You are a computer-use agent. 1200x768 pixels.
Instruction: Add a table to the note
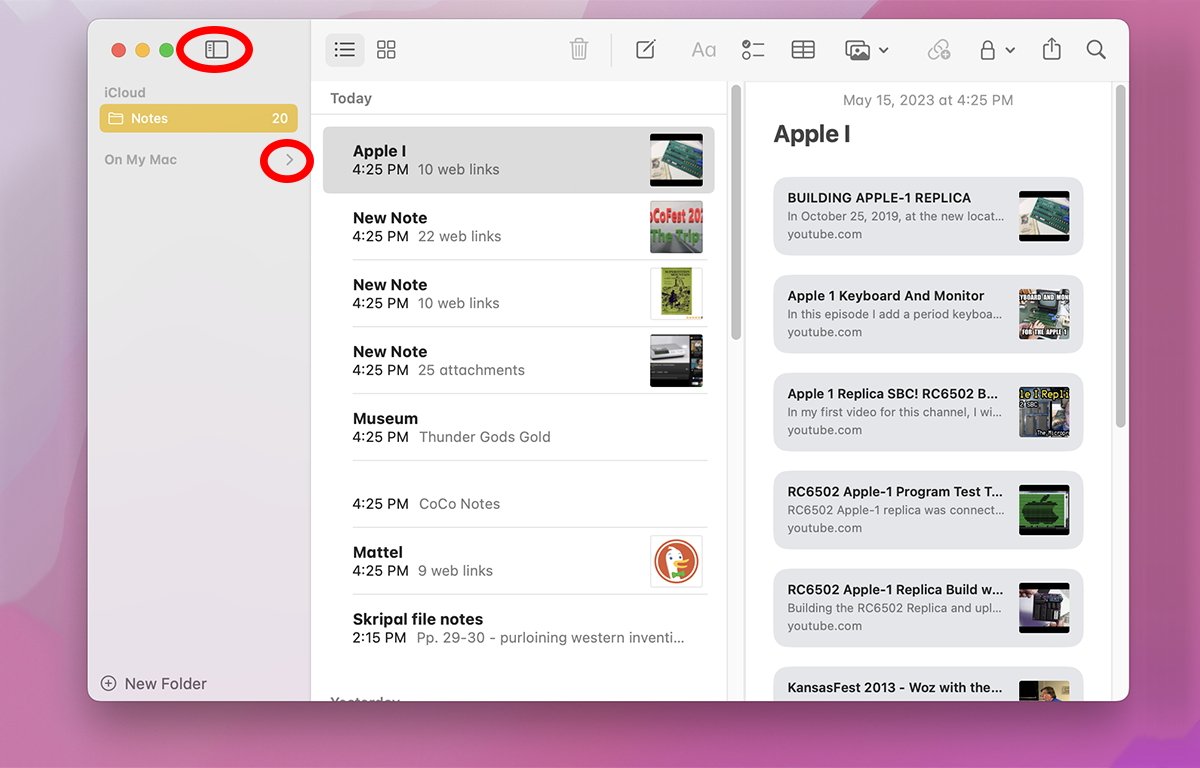(803, 49)
